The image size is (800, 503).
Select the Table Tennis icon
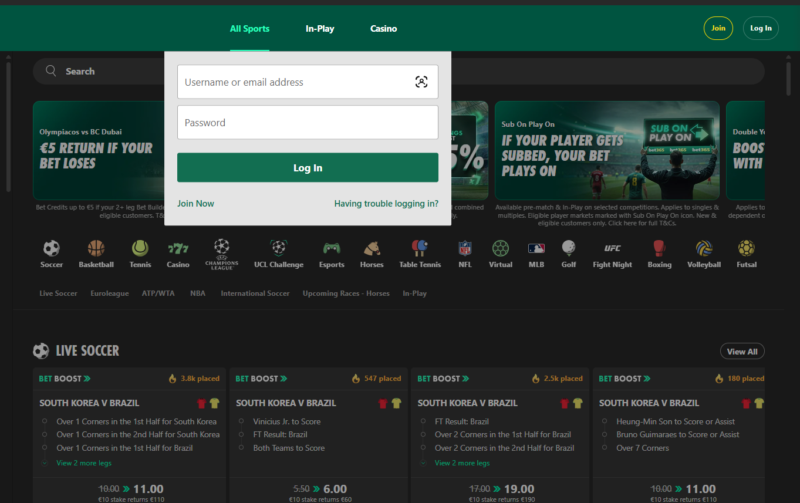click(420, 248)
